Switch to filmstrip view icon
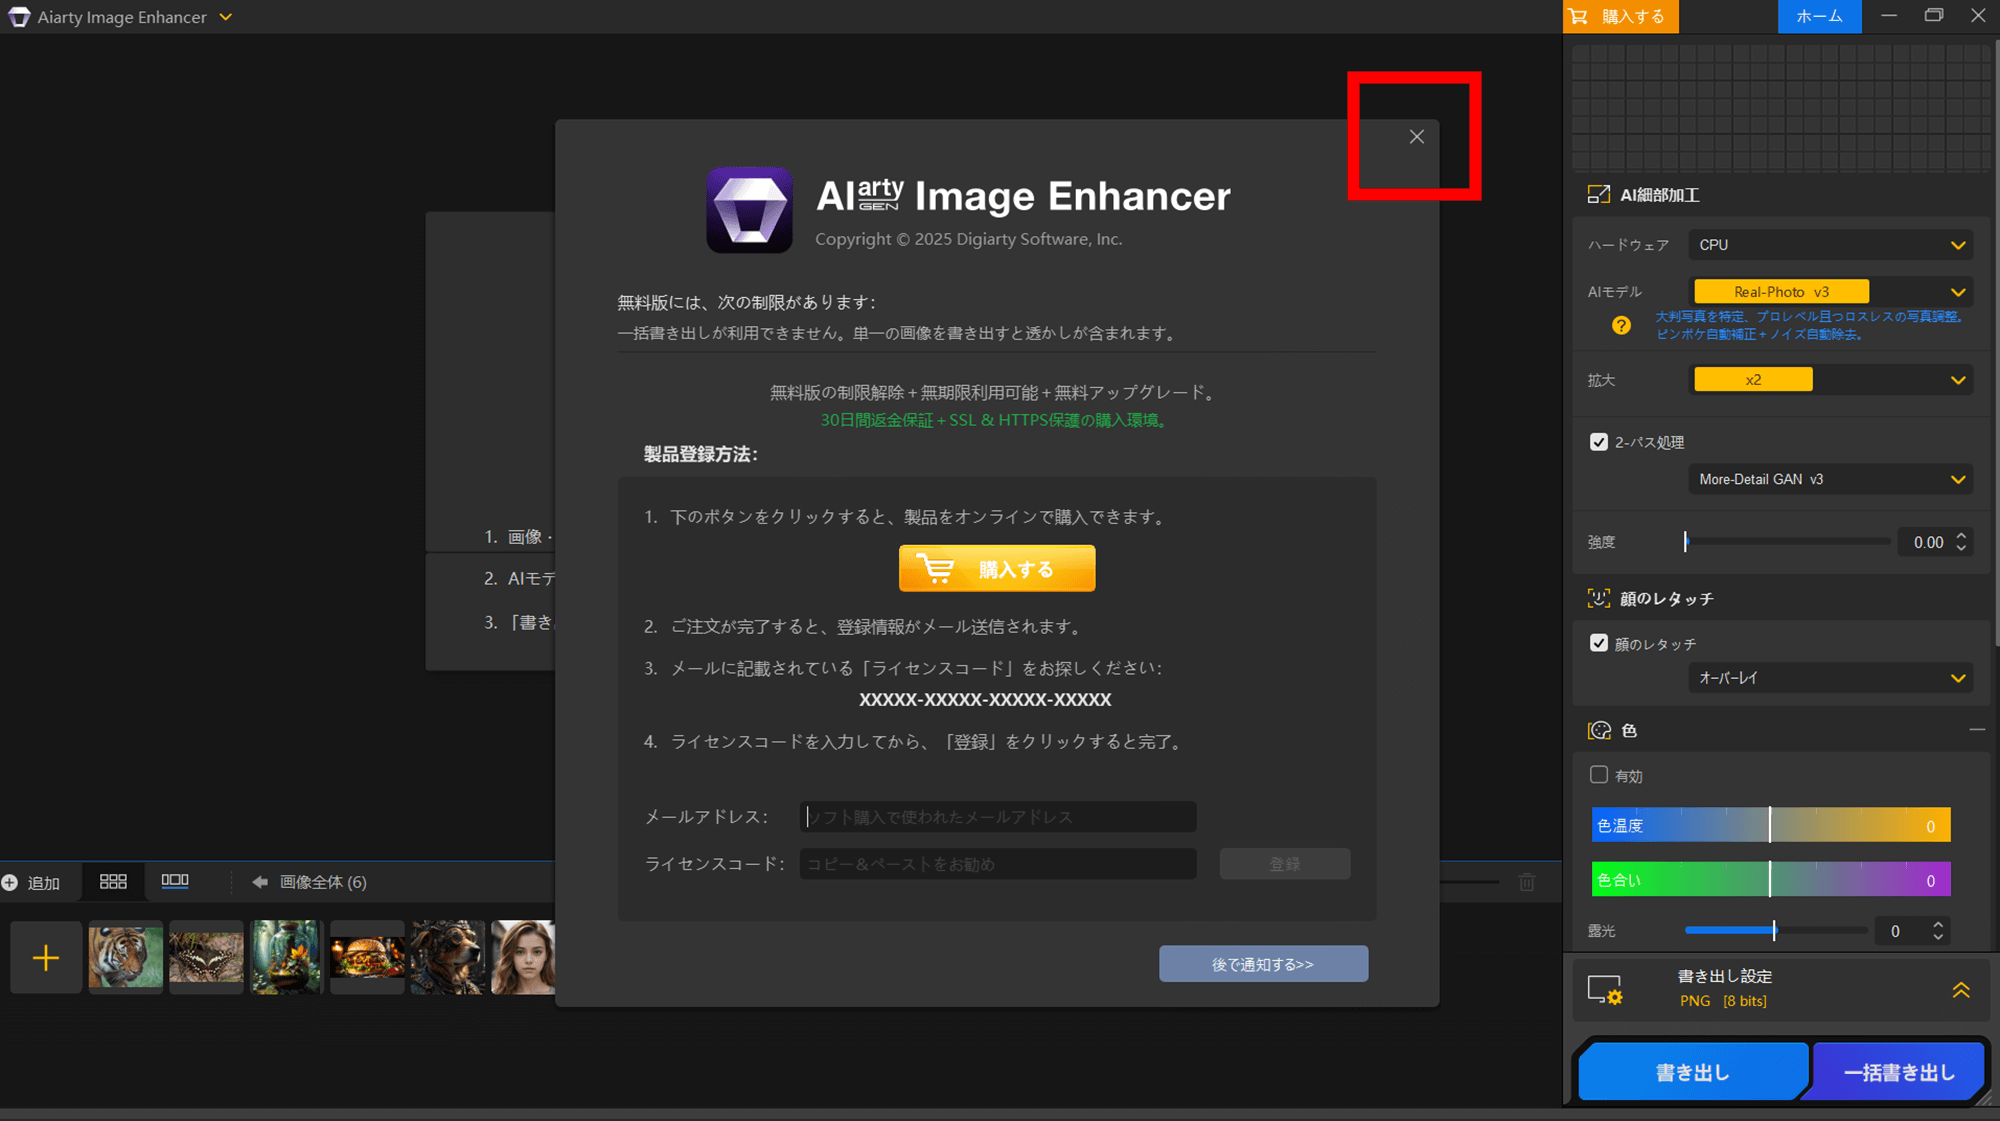 [175, 881]
